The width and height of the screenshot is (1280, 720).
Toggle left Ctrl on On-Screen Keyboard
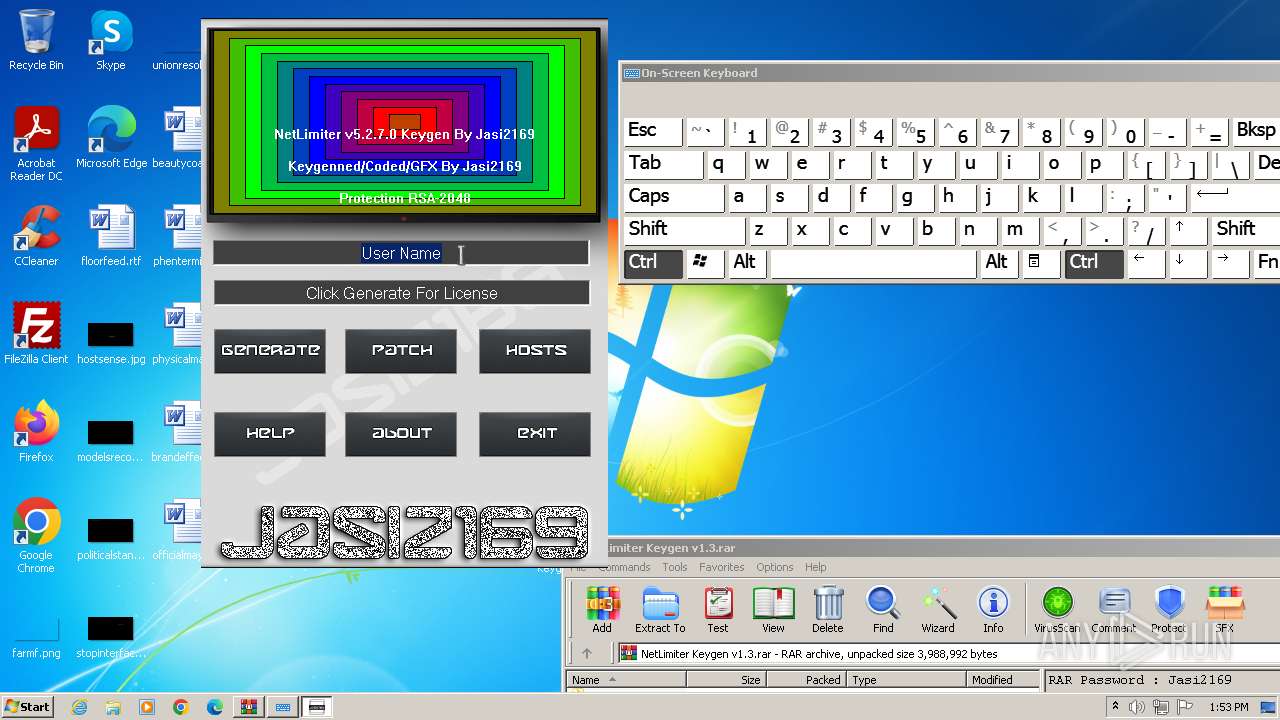(x=654, y=263)
